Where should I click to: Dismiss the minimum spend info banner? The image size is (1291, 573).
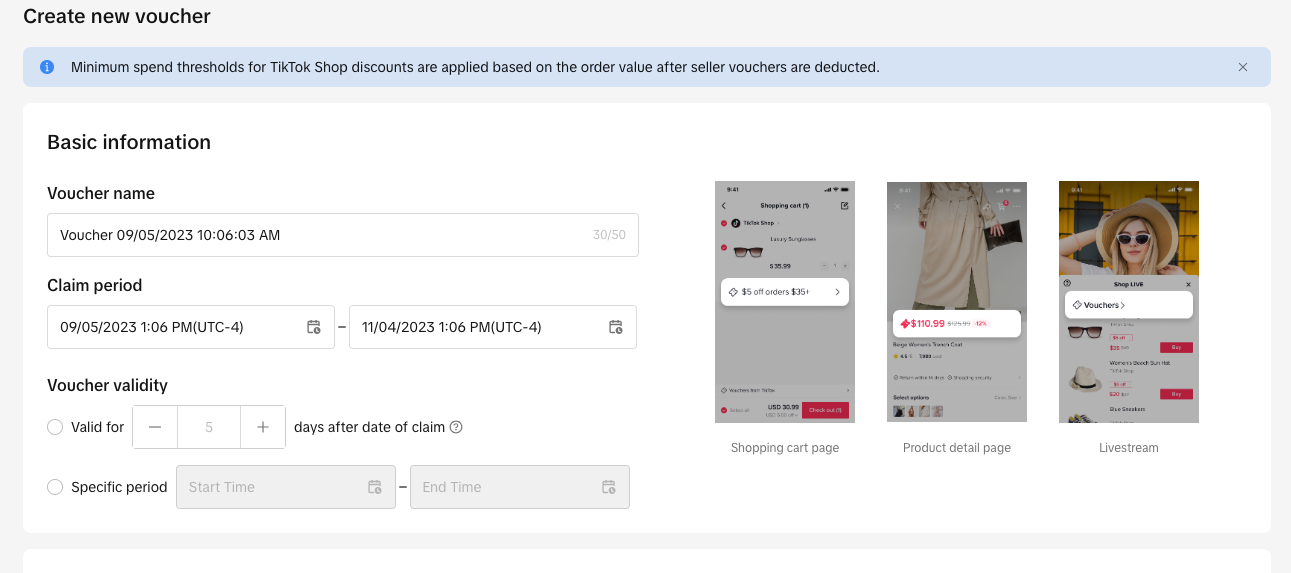(1242, 67)
